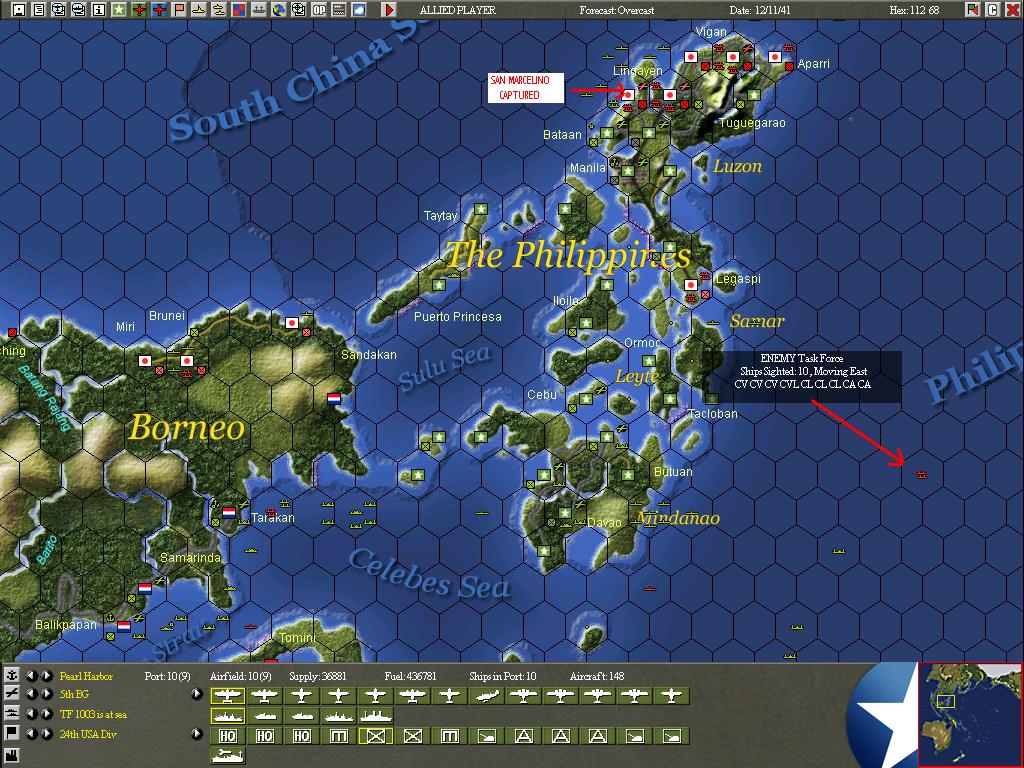Select the float plane icon in air groups row

click(487, 696)
